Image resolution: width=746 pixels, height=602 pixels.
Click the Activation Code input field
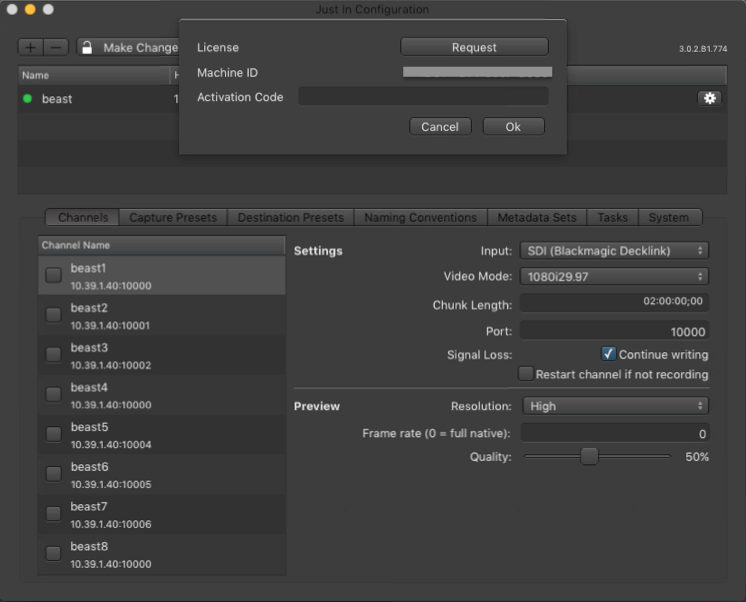423,97
